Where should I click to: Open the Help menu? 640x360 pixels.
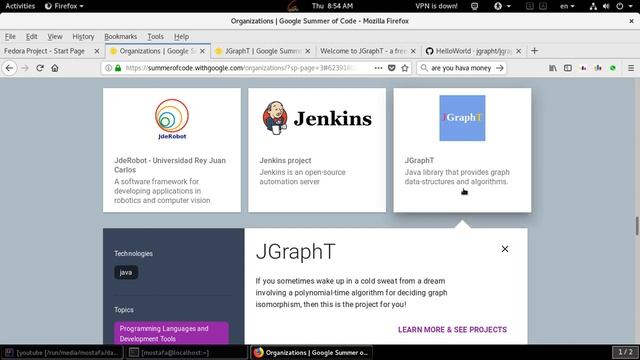181,37
